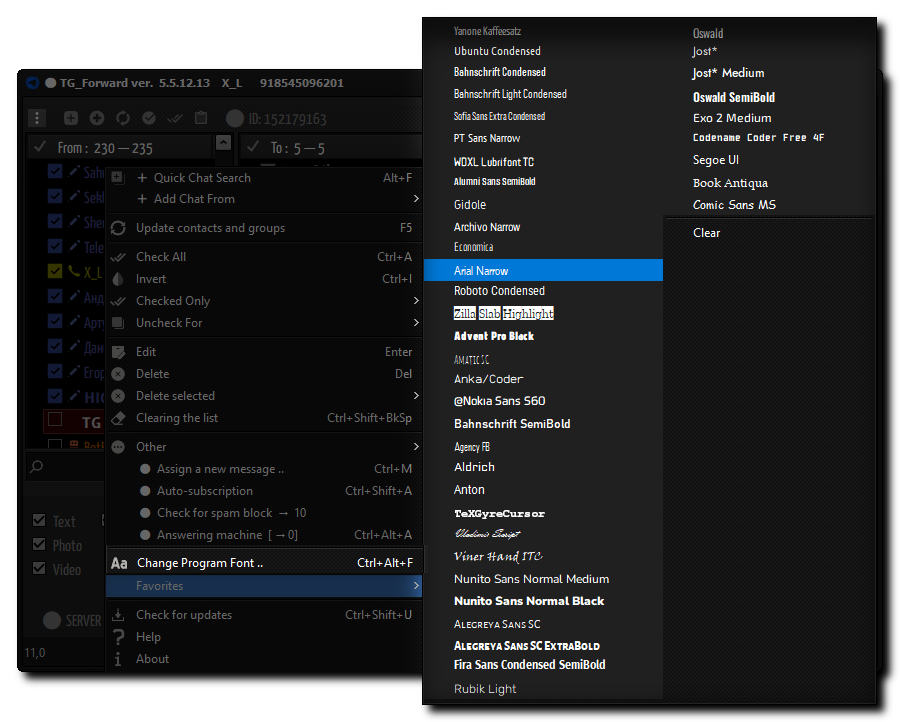Click the checkmark icon in the To header
Viewport: 900px width, 722px height.
[253, 147]
